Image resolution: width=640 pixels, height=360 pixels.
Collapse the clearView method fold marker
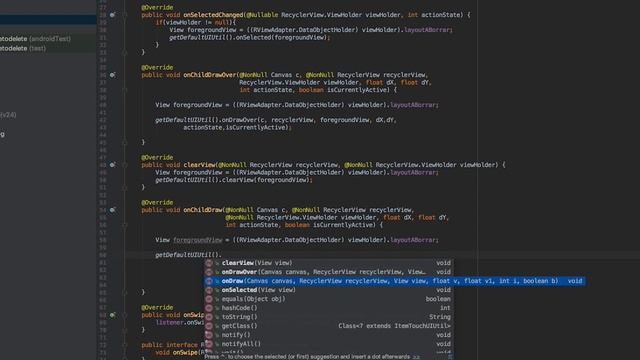[x=125, y=165]
